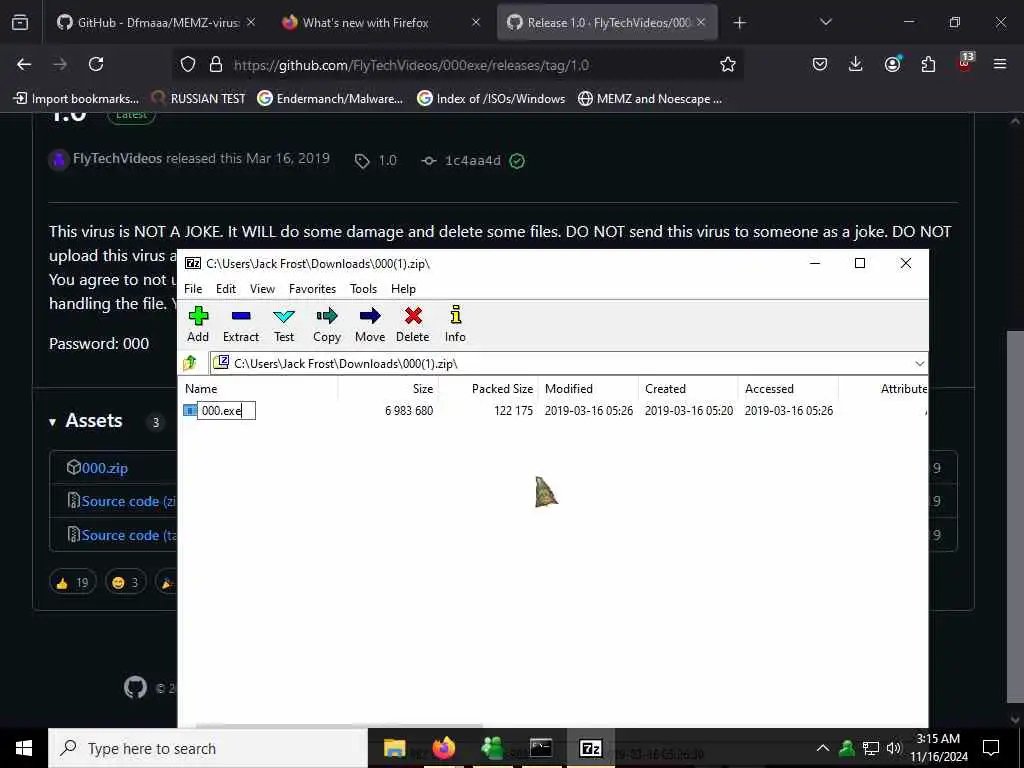This screenshot has width=1024, height=768.
Task: Click the Add button in 7-Zip toolbar
Action: pos(198,325)
